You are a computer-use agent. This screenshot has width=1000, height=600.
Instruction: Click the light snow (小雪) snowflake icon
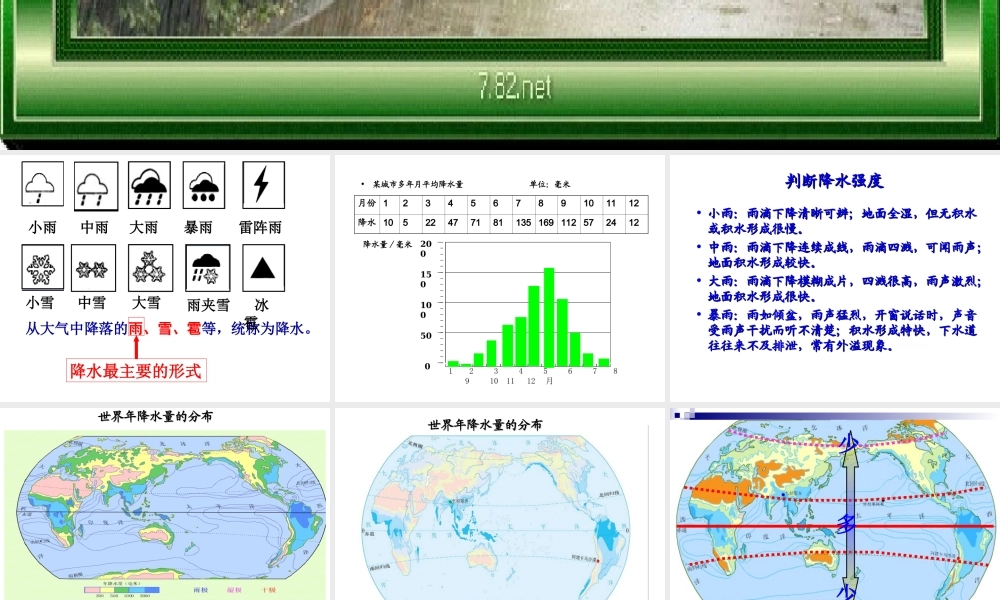(x=42, y=267)
